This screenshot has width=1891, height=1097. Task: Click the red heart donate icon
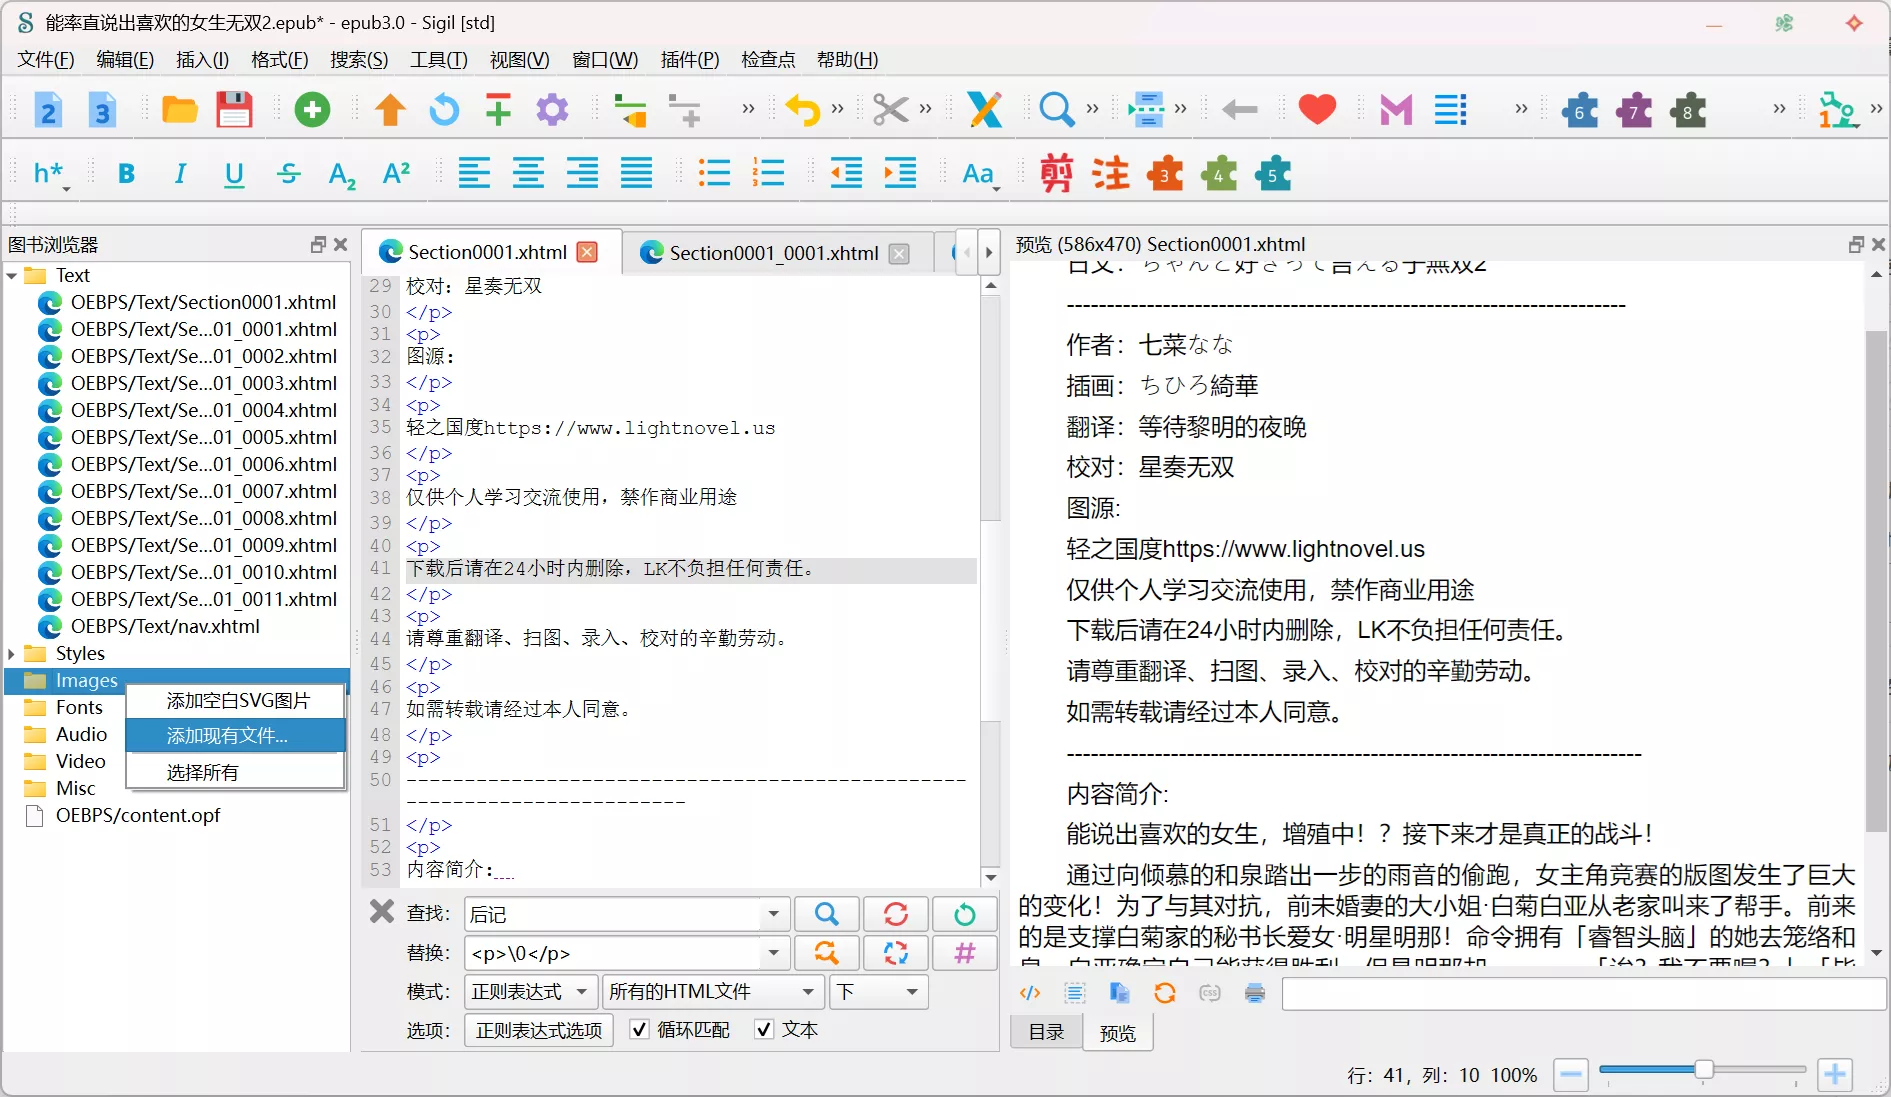click(x=1317, y=110)
